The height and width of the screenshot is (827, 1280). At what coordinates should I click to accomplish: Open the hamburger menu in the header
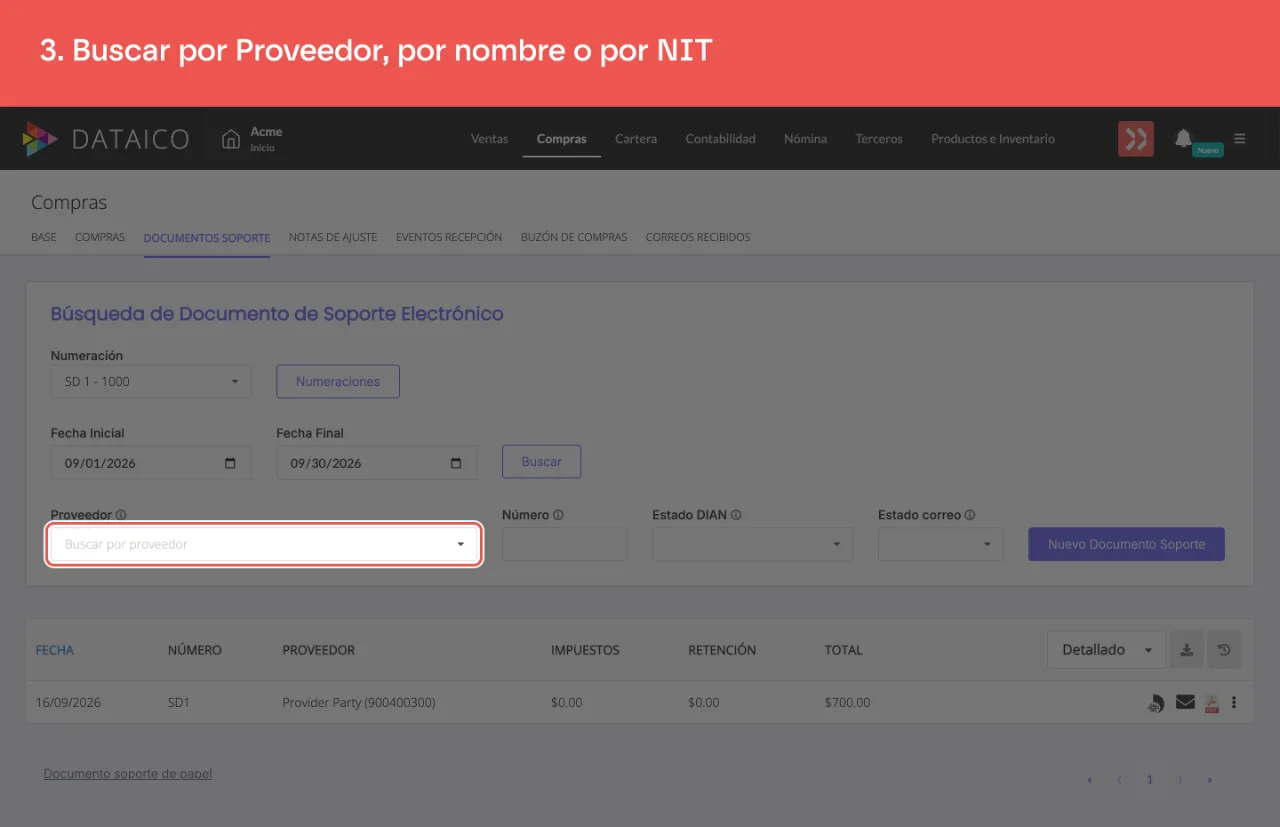tap(1240, 139)
